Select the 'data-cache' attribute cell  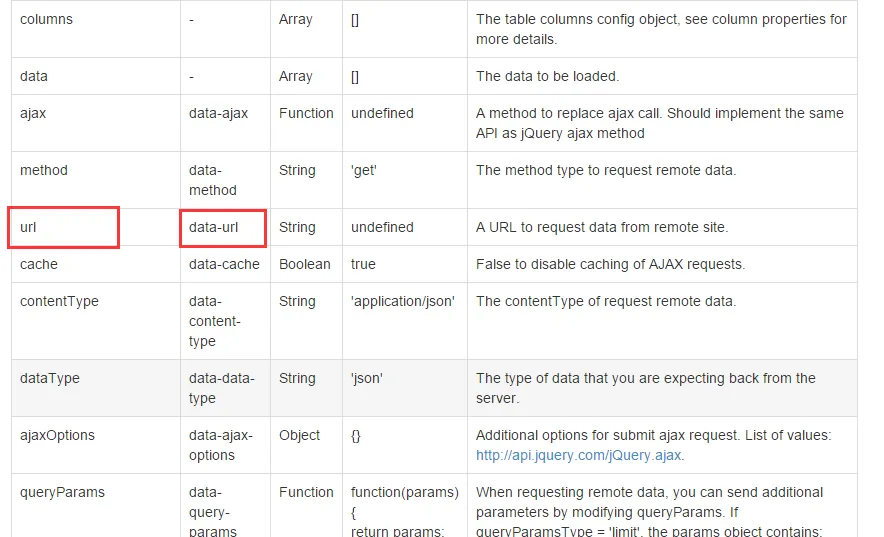pos(224,264)
